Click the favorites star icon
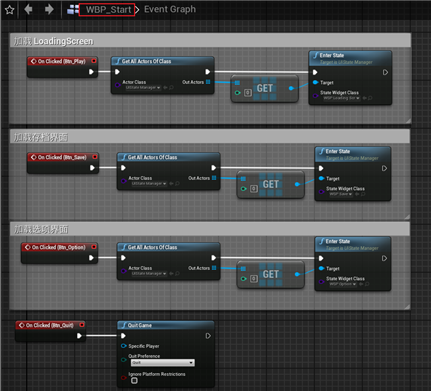This screenshot has height=391, width=431. [x=9, y=10]
